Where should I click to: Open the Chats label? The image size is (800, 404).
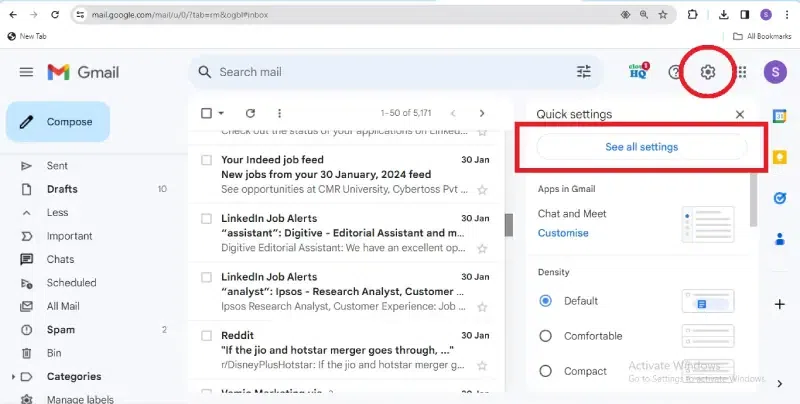(x=60, y=260)
